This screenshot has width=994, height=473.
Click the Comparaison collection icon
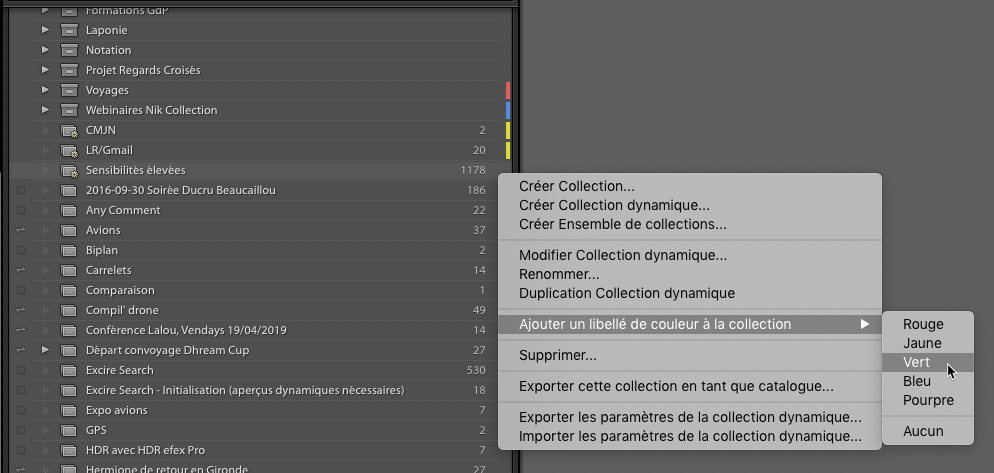pos(68,290)
